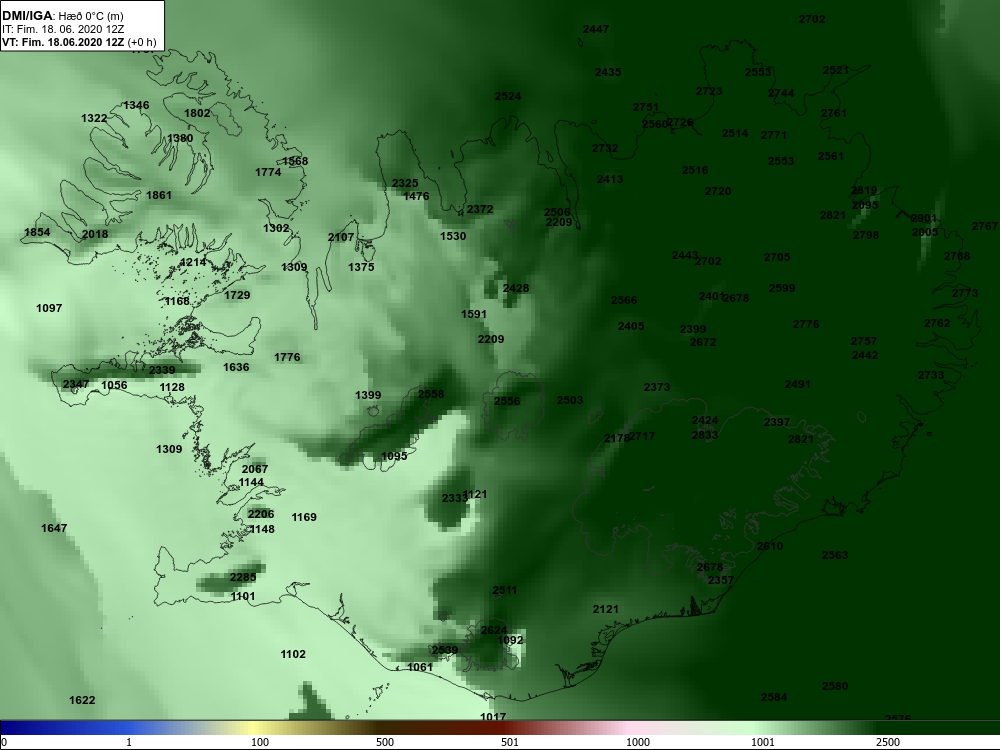This screenshot has width=1000, height=750.
Task: Click the 2610 value on southeast coast
Action: [770, 546]
